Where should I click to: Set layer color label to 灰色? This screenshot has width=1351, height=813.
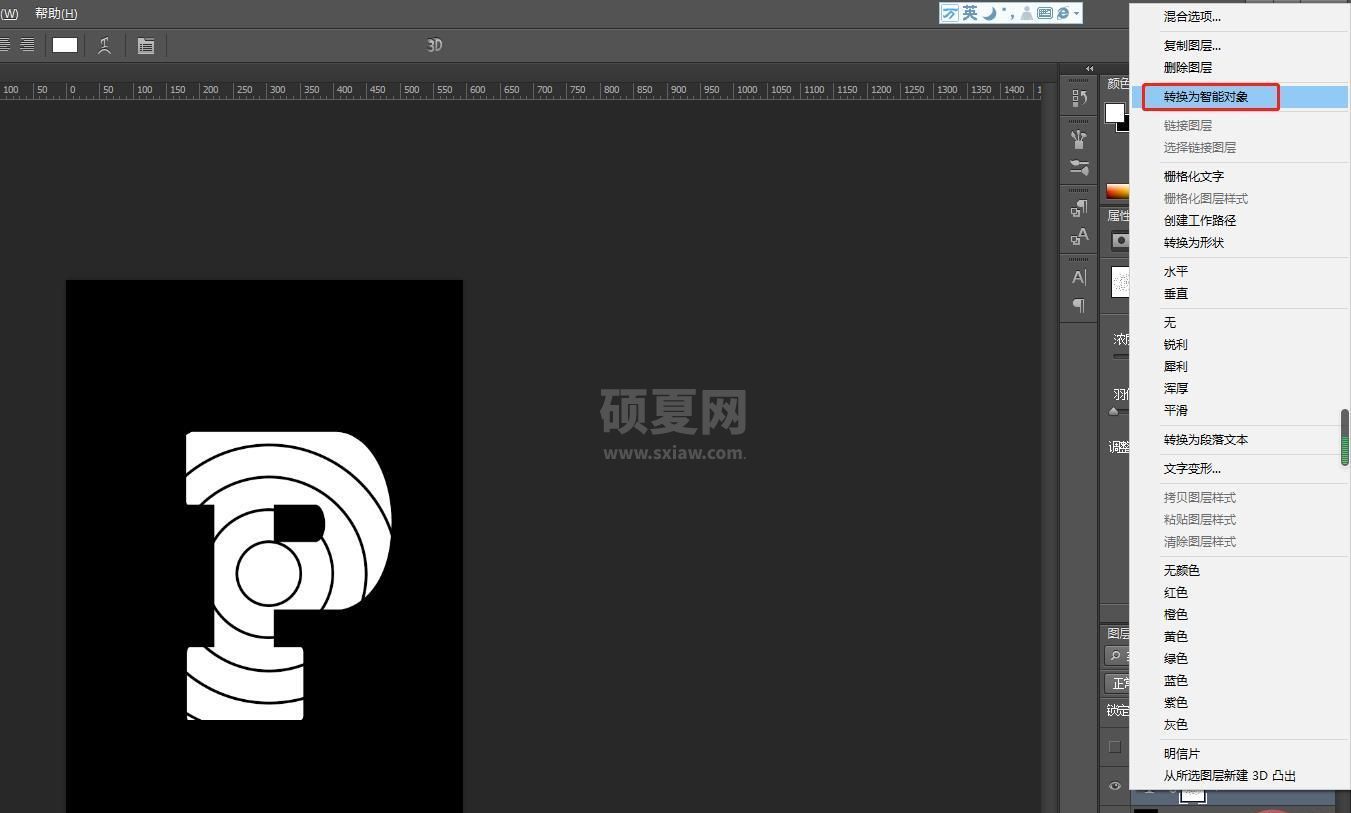click(1175, 724)
